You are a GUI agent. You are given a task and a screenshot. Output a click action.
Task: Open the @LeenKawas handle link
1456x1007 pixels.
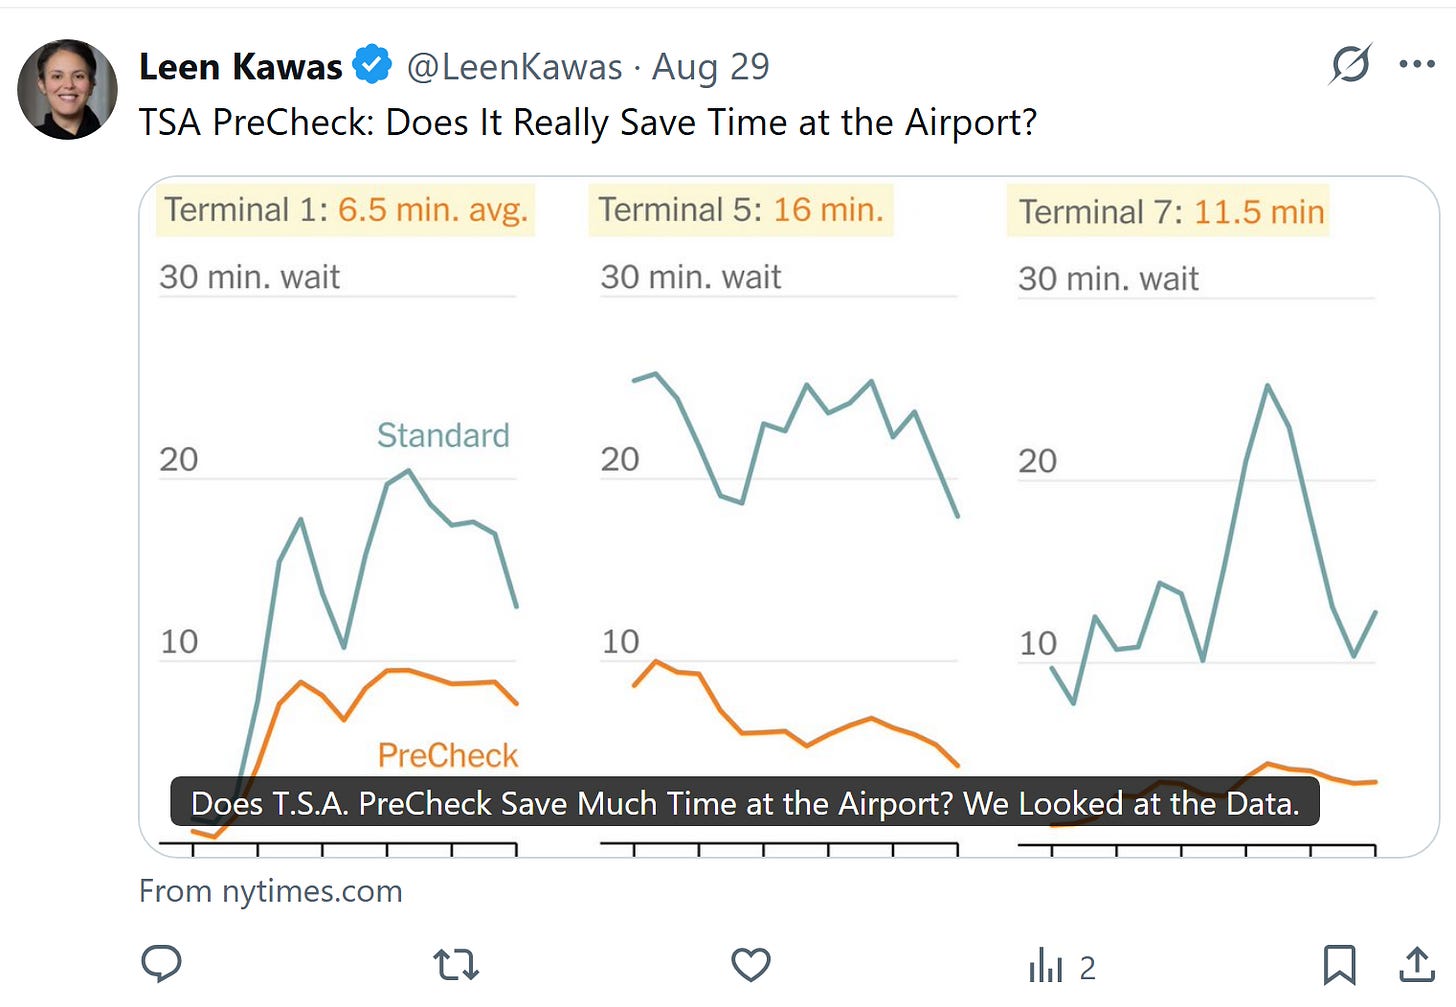pos(514,67)
